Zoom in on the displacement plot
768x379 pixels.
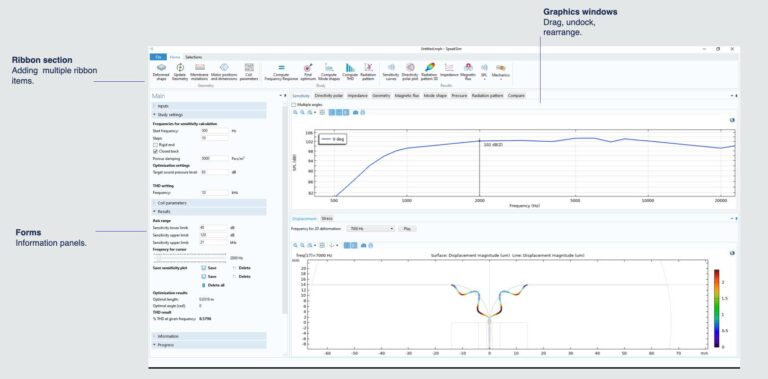point(295,245)
